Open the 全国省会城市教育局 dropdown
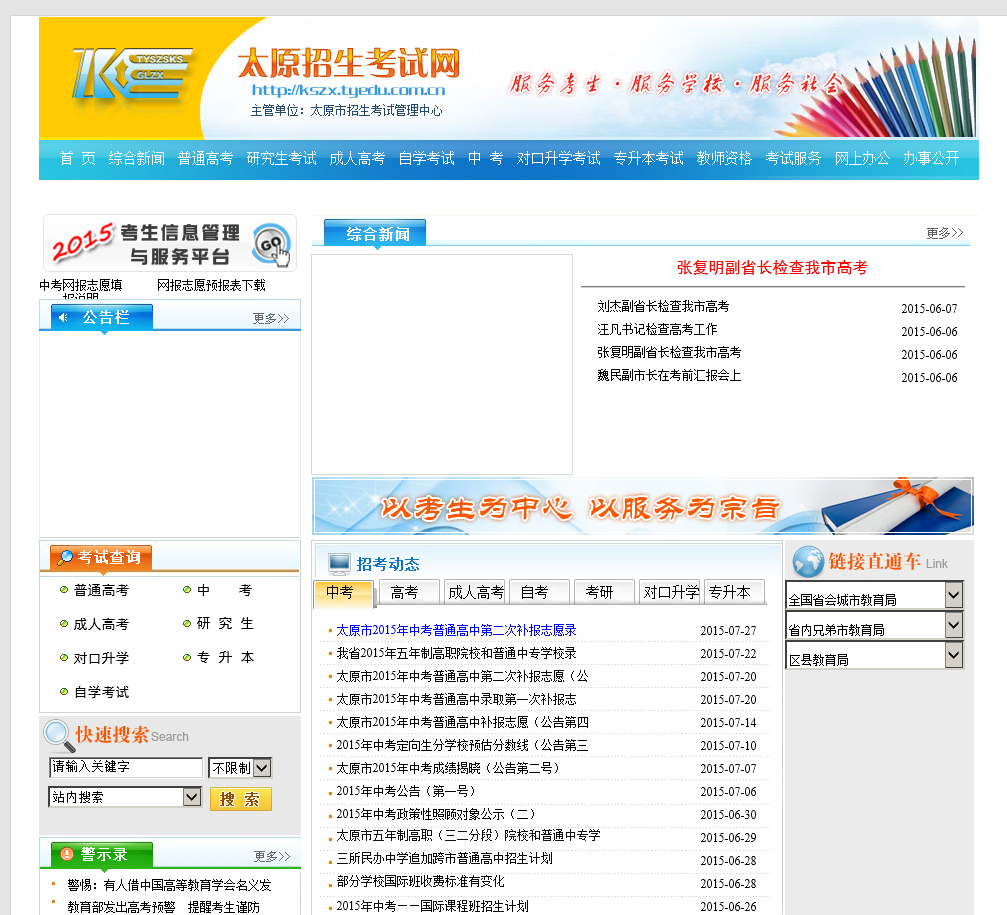The width and height of the screenshot is (1007, 915). [x=874, y=596]
